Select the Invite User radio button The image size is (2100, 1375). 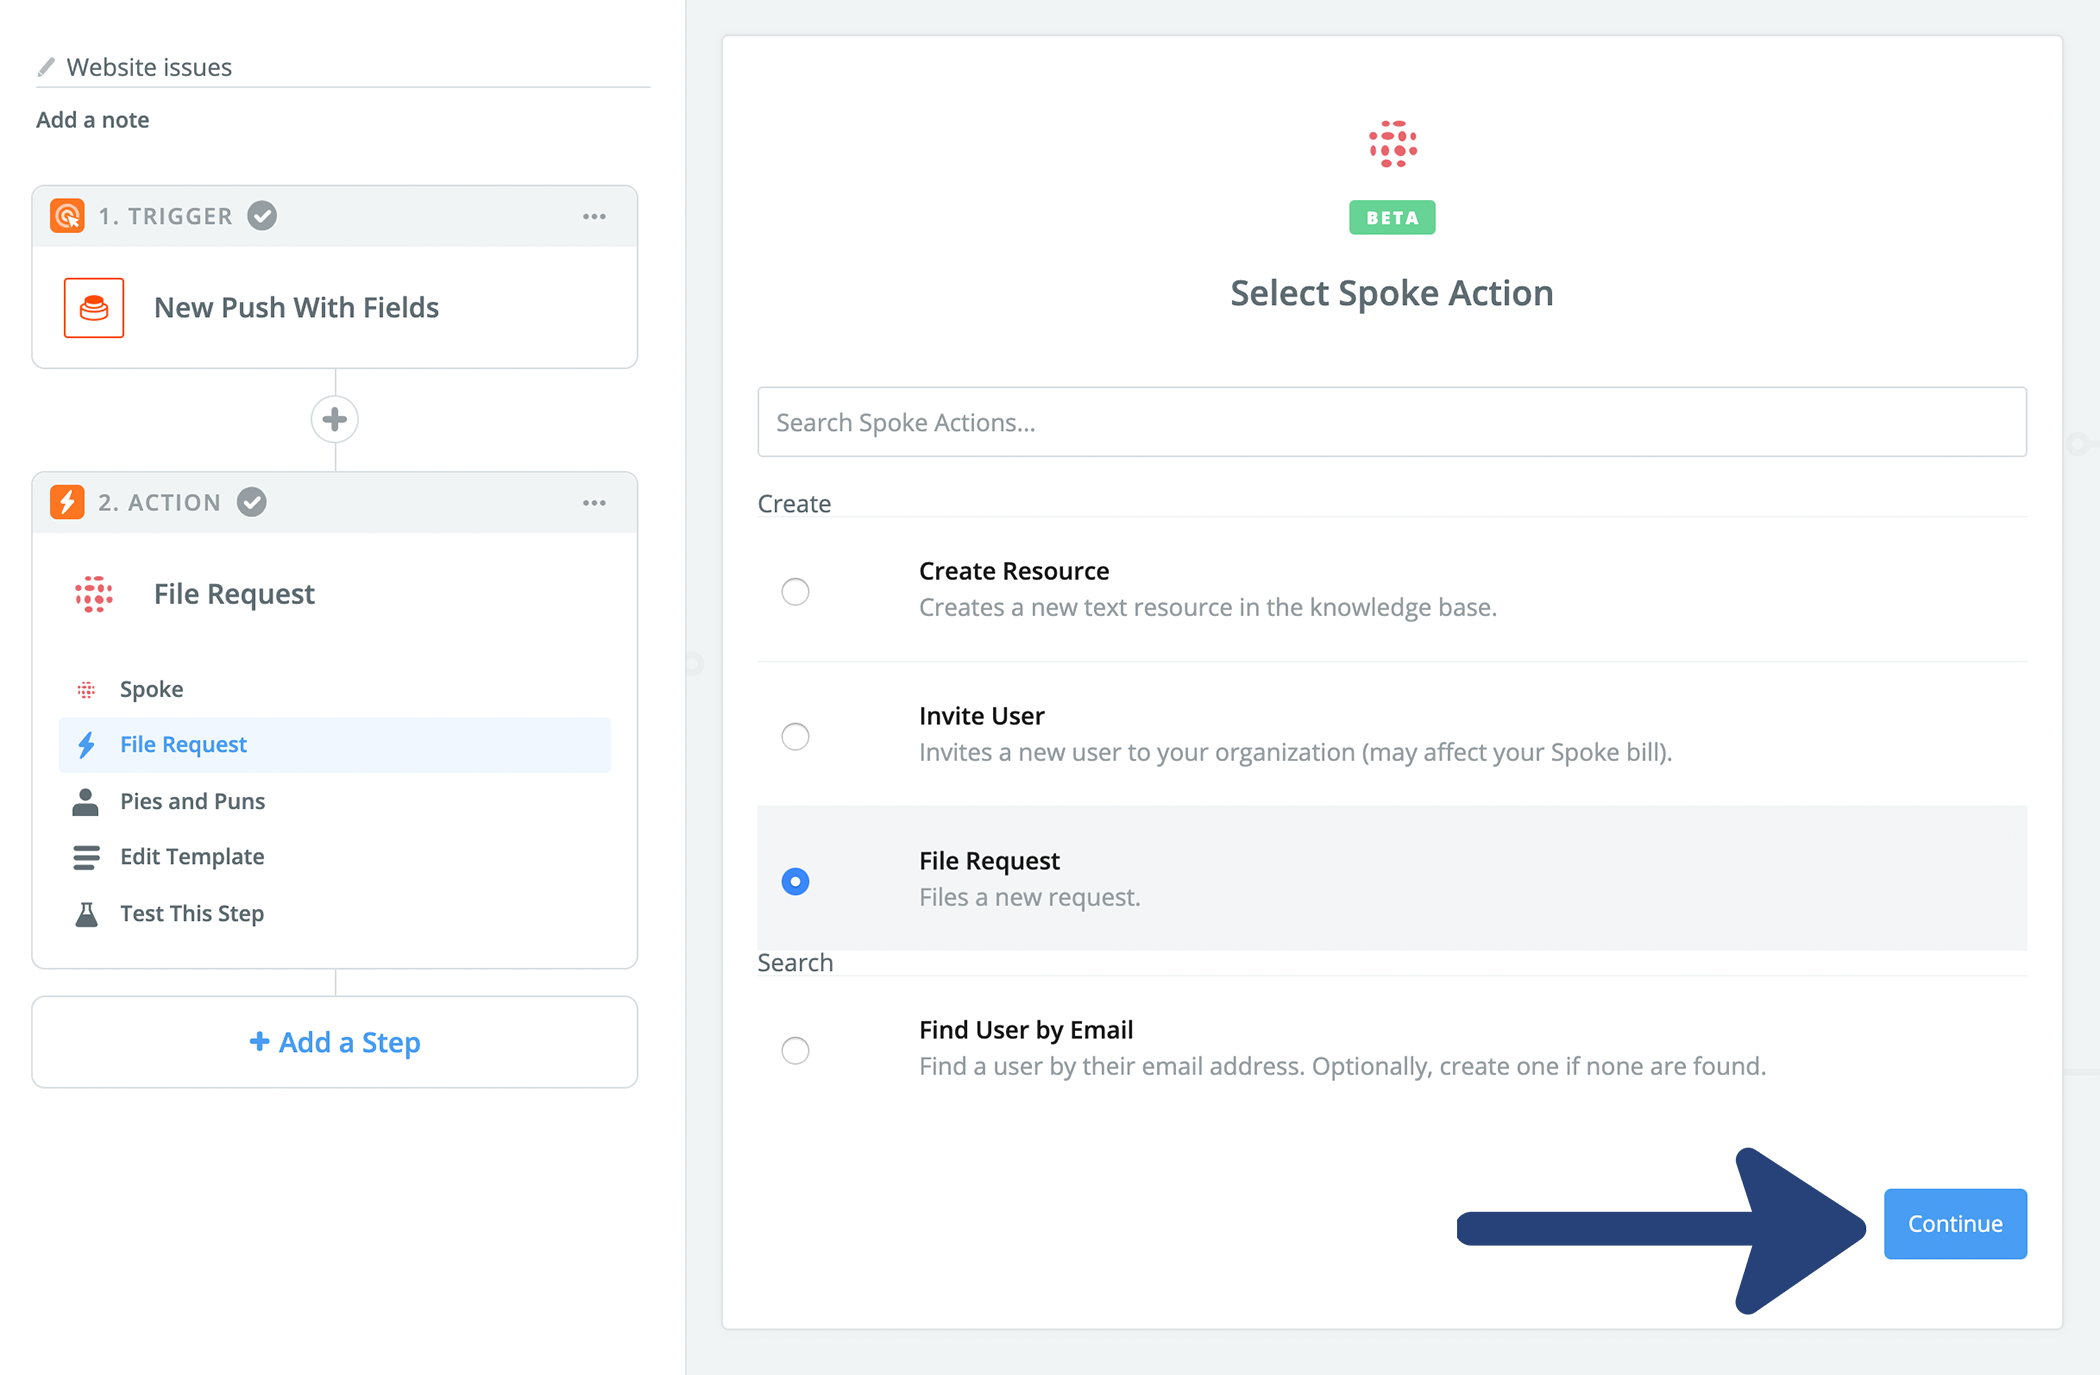coord(795,737)
